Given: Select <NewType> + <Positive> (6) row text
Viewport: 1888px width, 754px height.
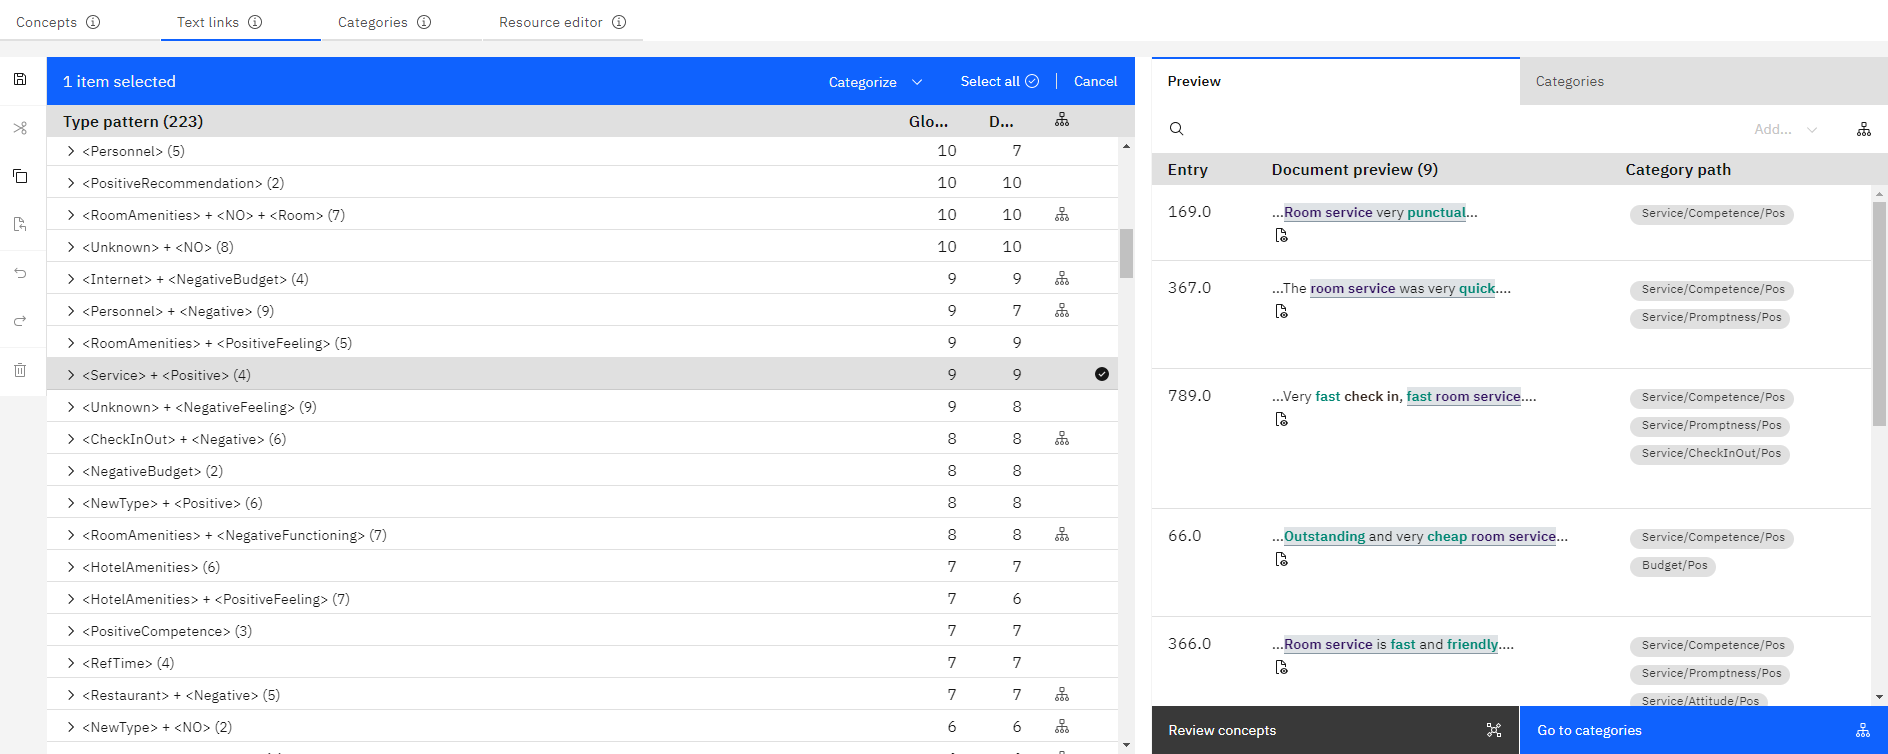Looking at the screenshot, I should (172, 503).
